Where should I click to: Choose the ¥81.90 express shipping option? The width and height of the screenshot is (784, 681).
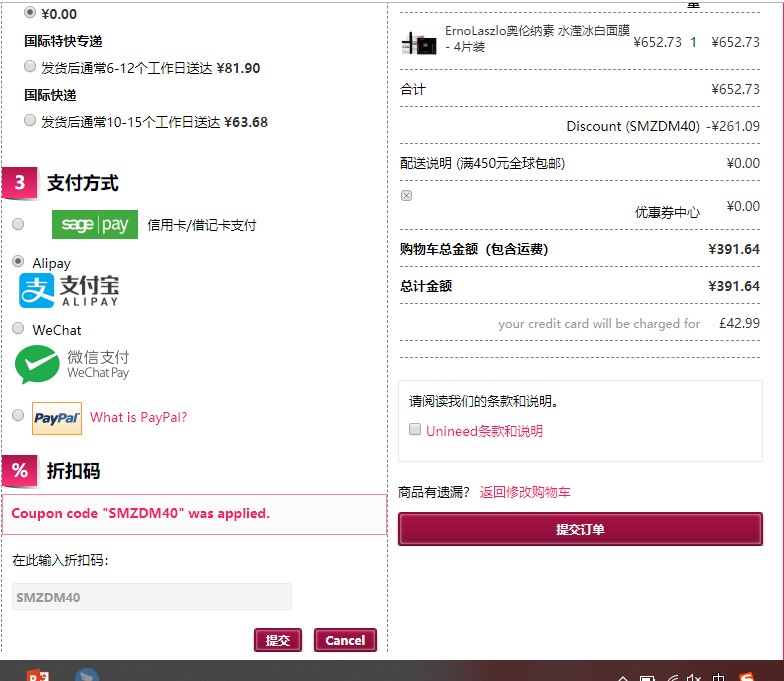30,66
